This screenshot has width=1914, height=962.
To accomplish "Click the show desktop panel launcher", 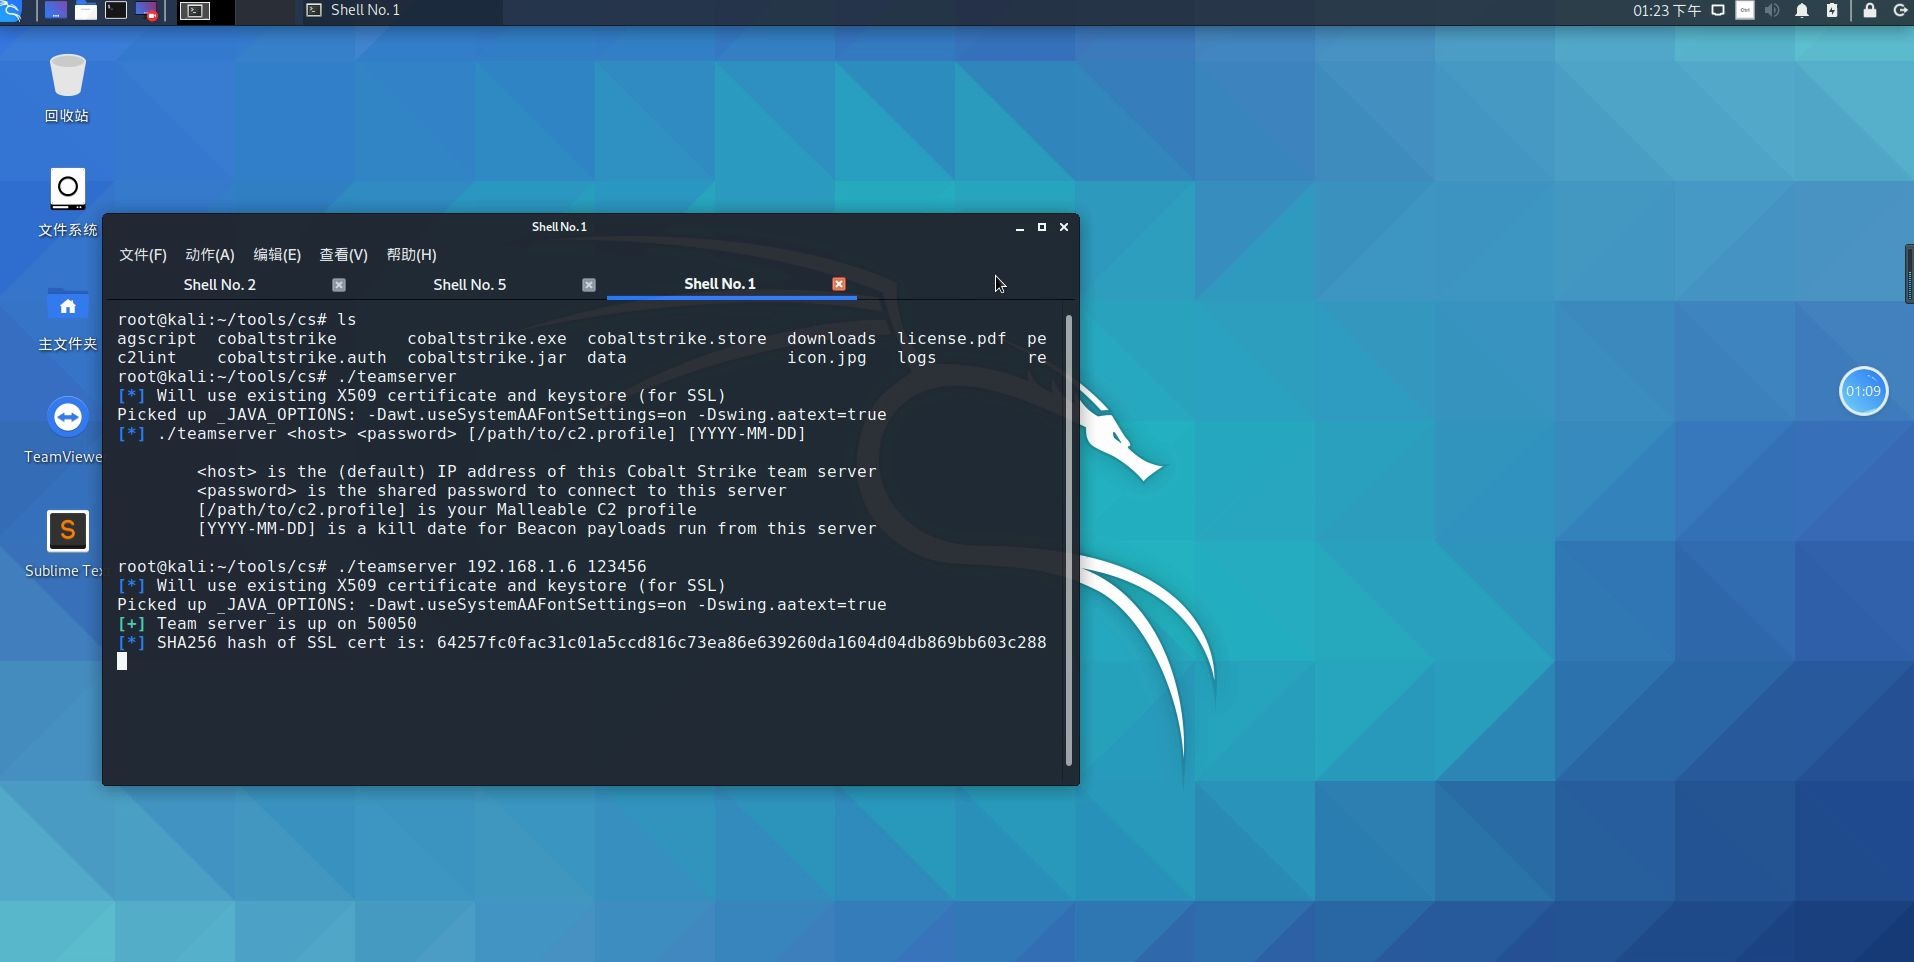I will coord(56,11).
